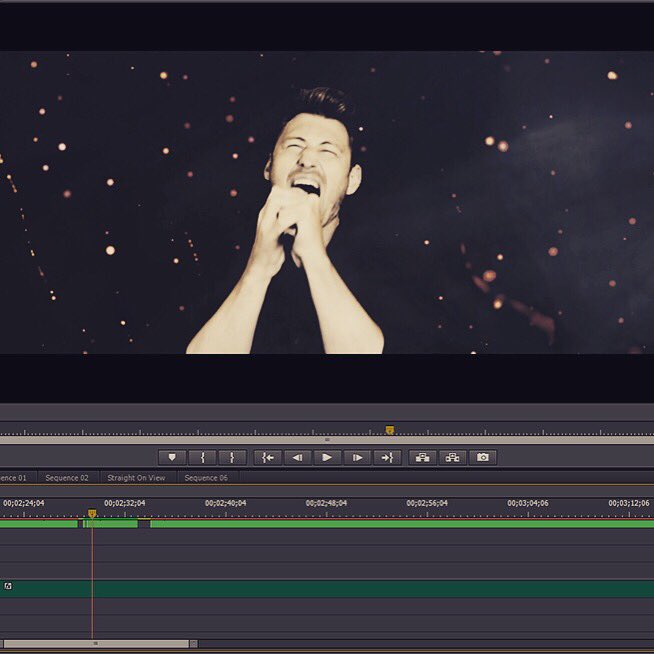Click the timeline horizontal scrollbar thumb

click(x=96, y=644)
